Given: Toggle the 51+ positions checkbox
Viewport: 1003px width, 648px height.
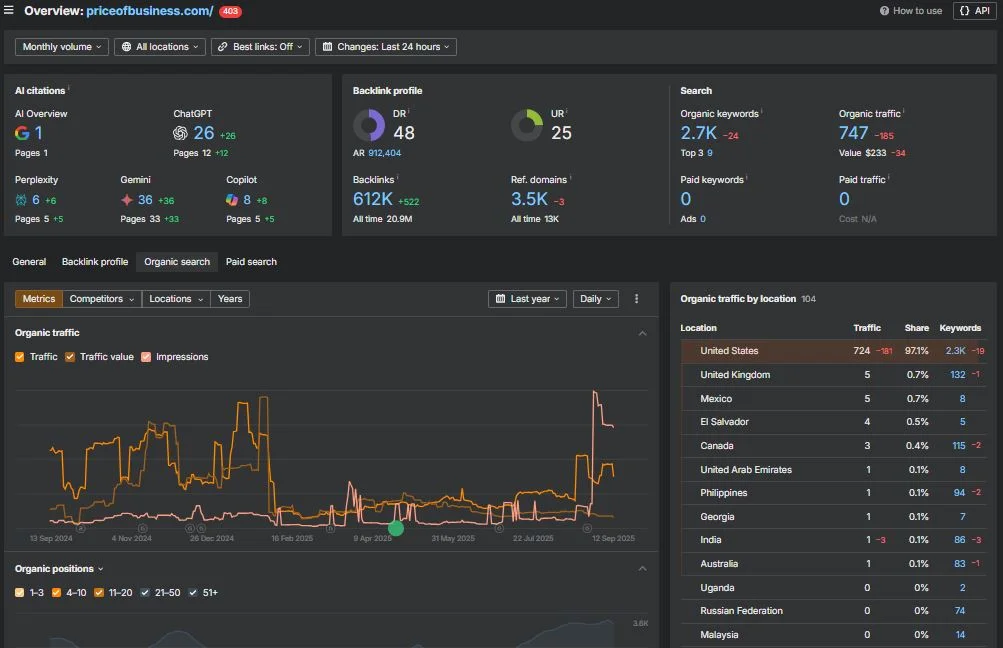Looking at the screenshot, I should 193,592.
